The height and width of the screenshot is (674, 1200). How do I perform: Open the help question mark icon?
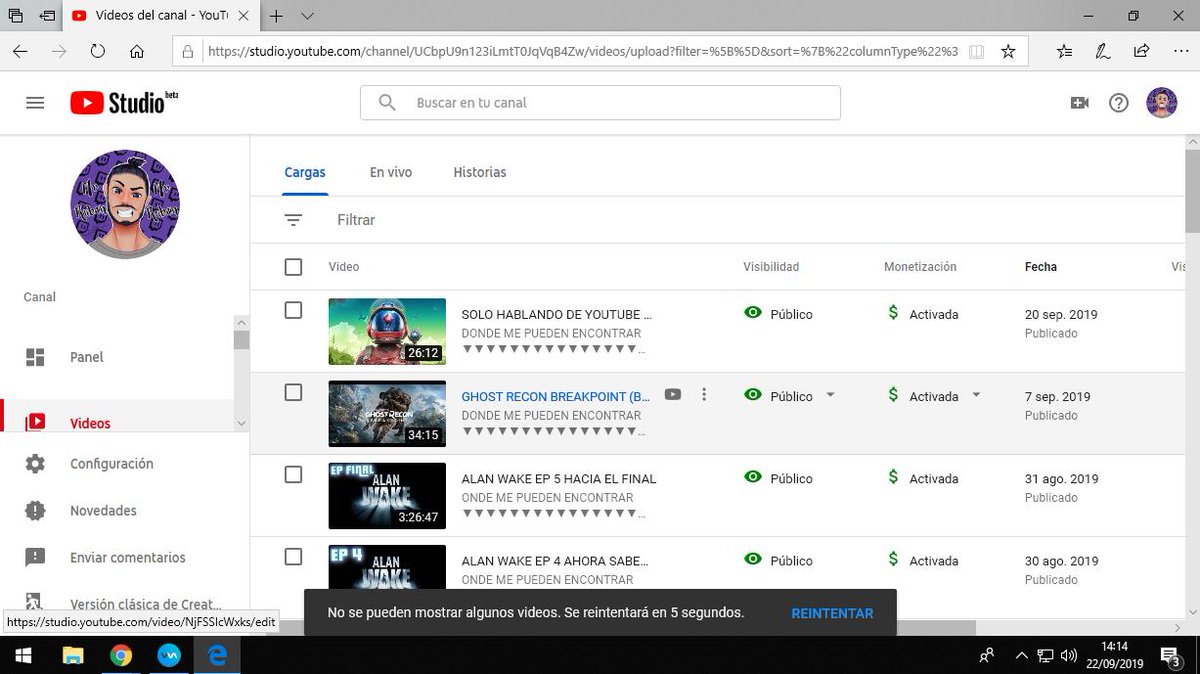[x=1119, y=102]
